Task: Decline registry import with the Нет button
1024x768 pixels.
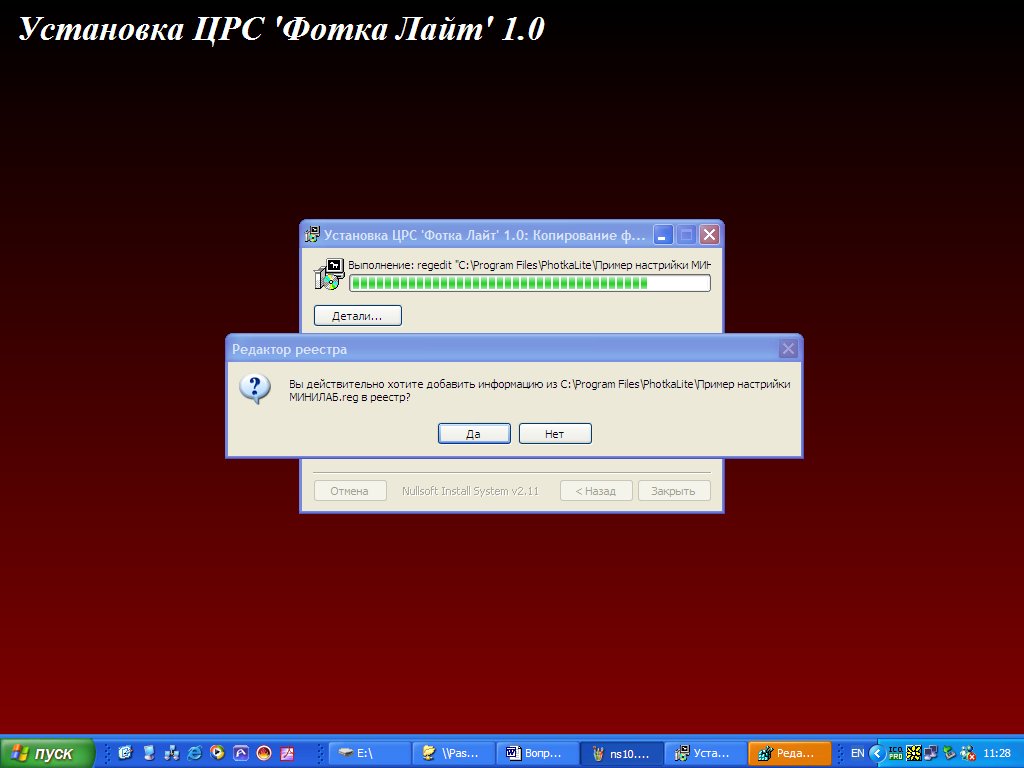Action: click(x=555, y=434)
